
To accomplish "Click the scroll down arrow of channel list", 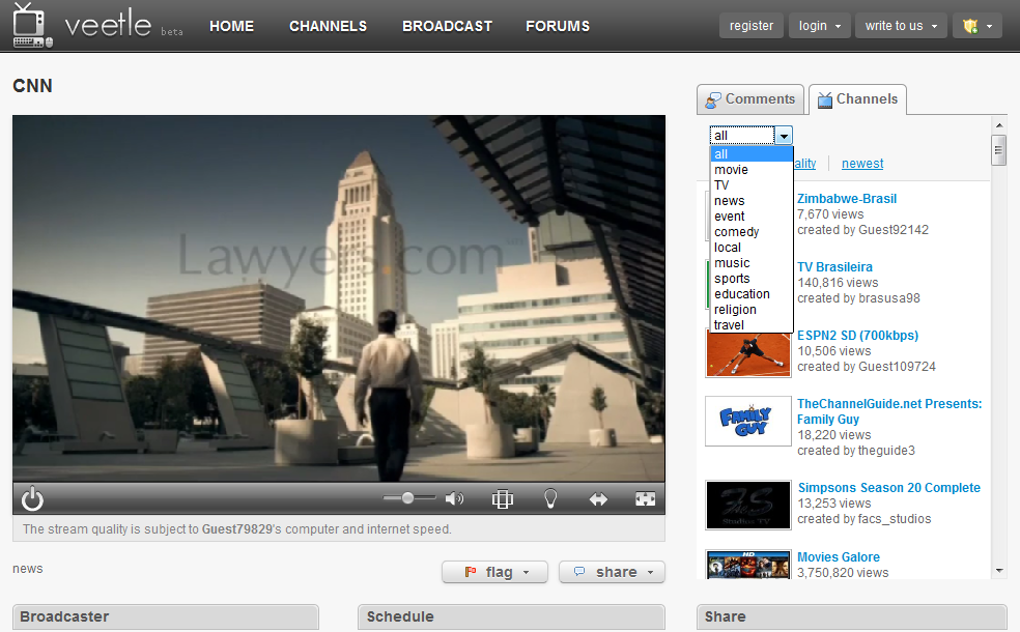I will coord(999,570).
